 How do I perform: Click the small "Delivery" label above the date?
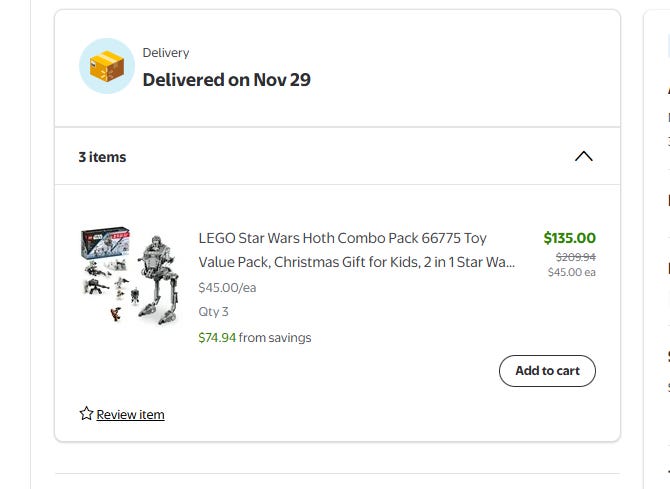165,53
